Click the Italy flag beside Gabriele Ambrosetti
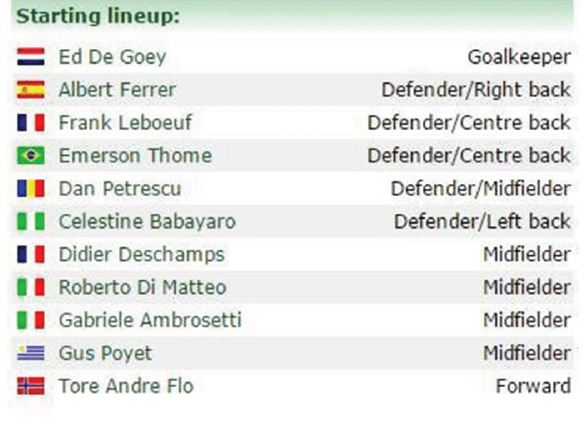 pyautogui.click(x=31, y=320)
